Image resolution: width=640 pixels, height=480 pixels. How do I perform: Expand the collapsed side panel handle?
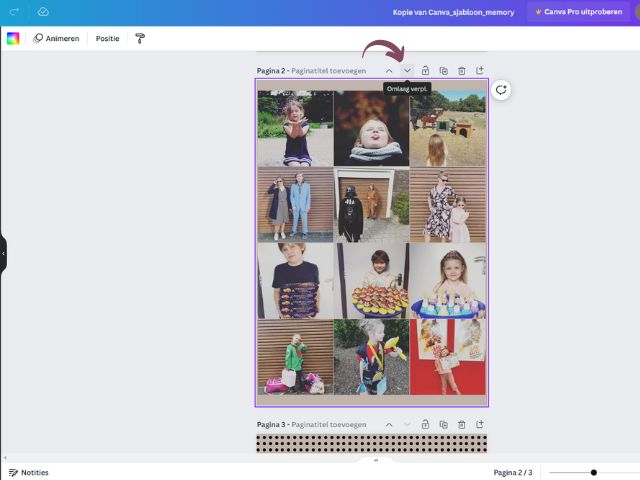point(3,253)
